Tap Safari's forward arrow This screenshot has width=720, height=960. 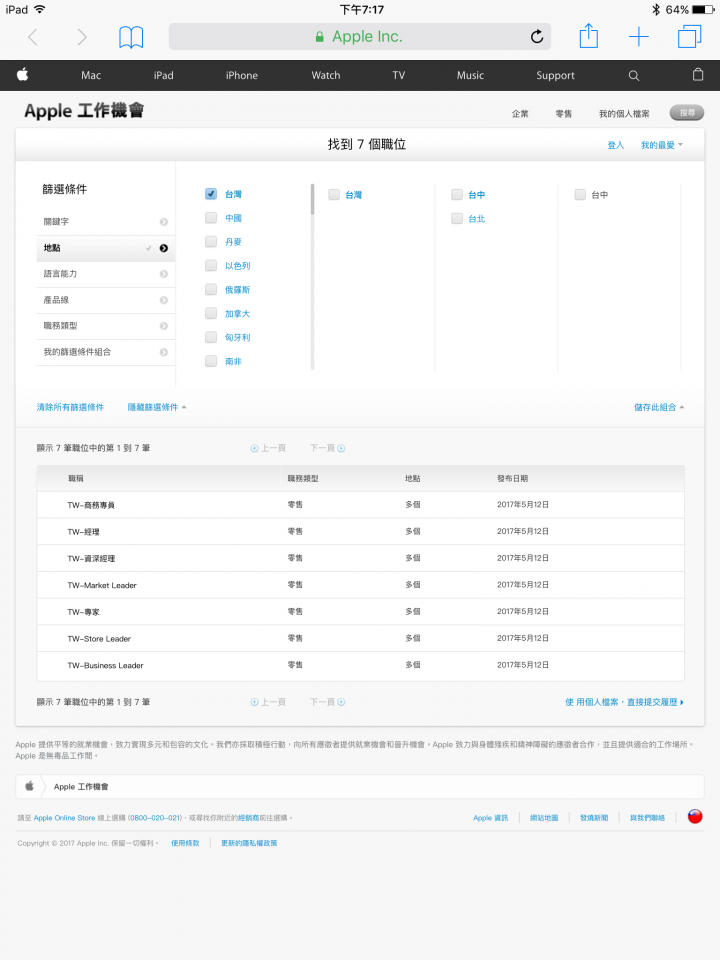click(82, 37)
